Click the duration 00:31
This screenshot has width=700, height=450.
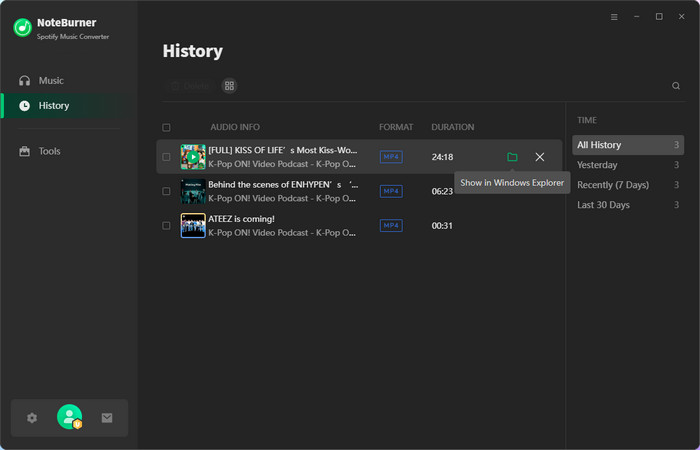point(442,226)
